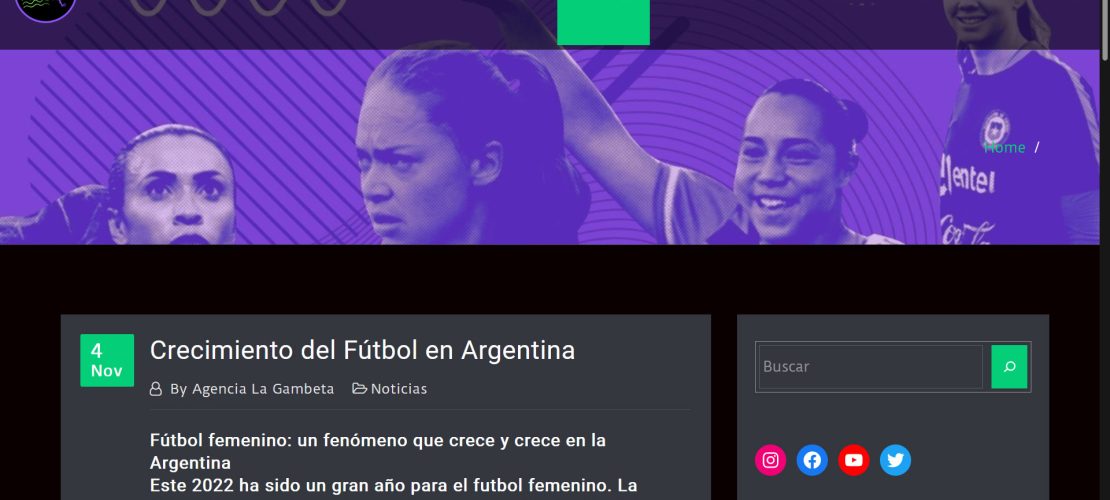The height and width of the screenshot is (500, 1110).
Task: Go to Home breadcrumb link
Action: tap(1005, 147)
